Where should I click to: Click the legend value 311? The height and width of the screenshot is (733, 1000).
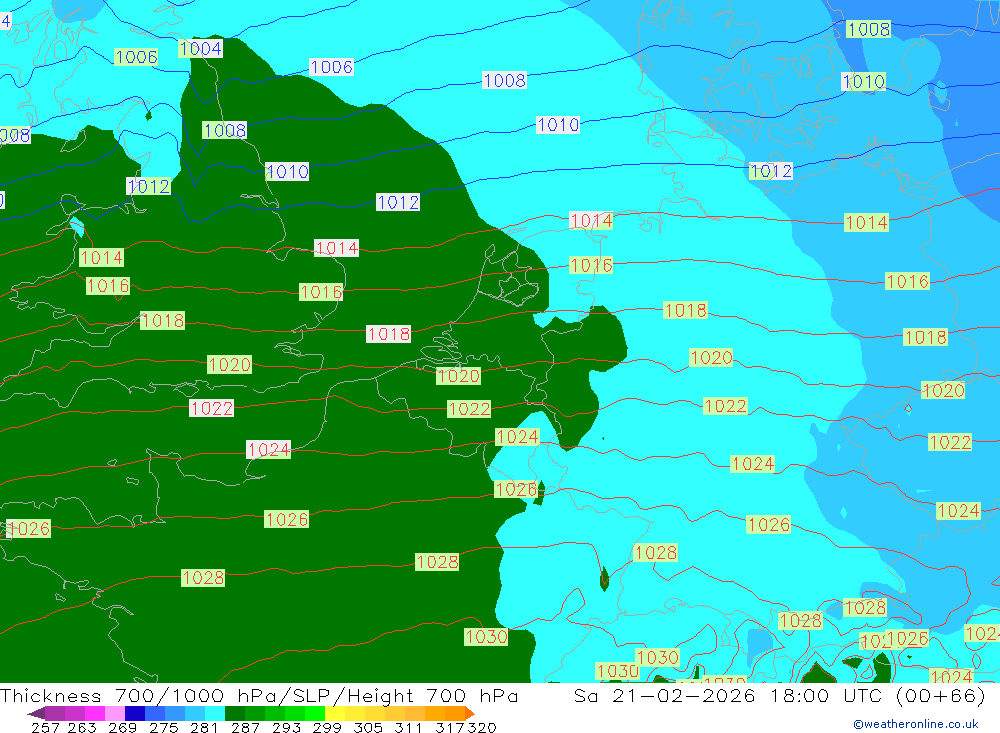tap(408, 727)
